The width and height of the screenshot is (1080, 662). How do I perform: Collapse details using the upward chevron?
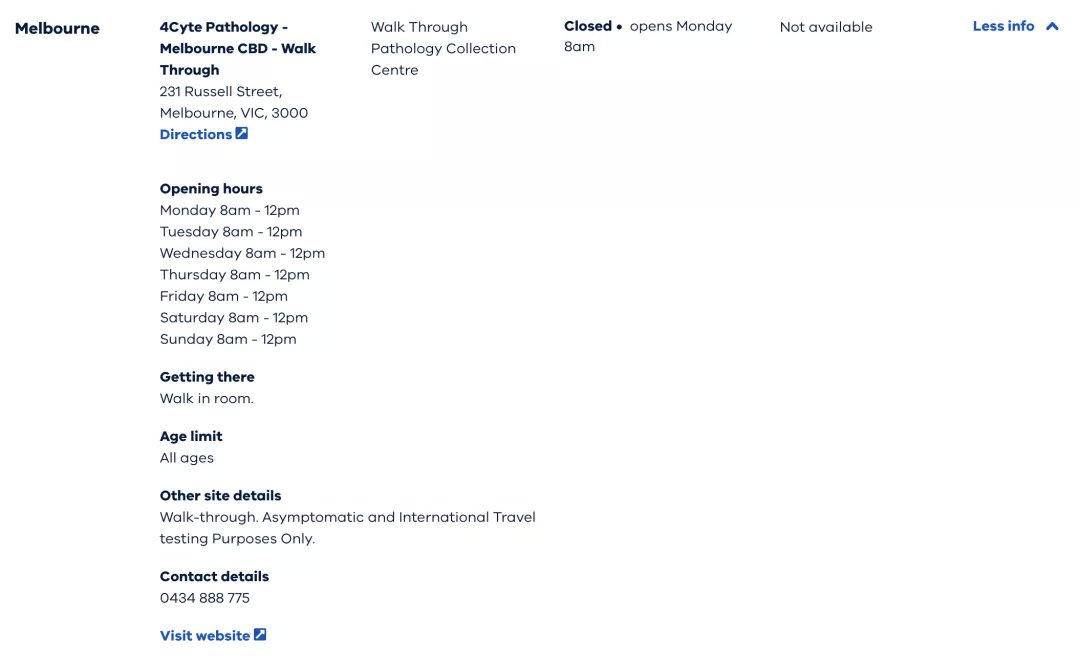[1052, 26]
